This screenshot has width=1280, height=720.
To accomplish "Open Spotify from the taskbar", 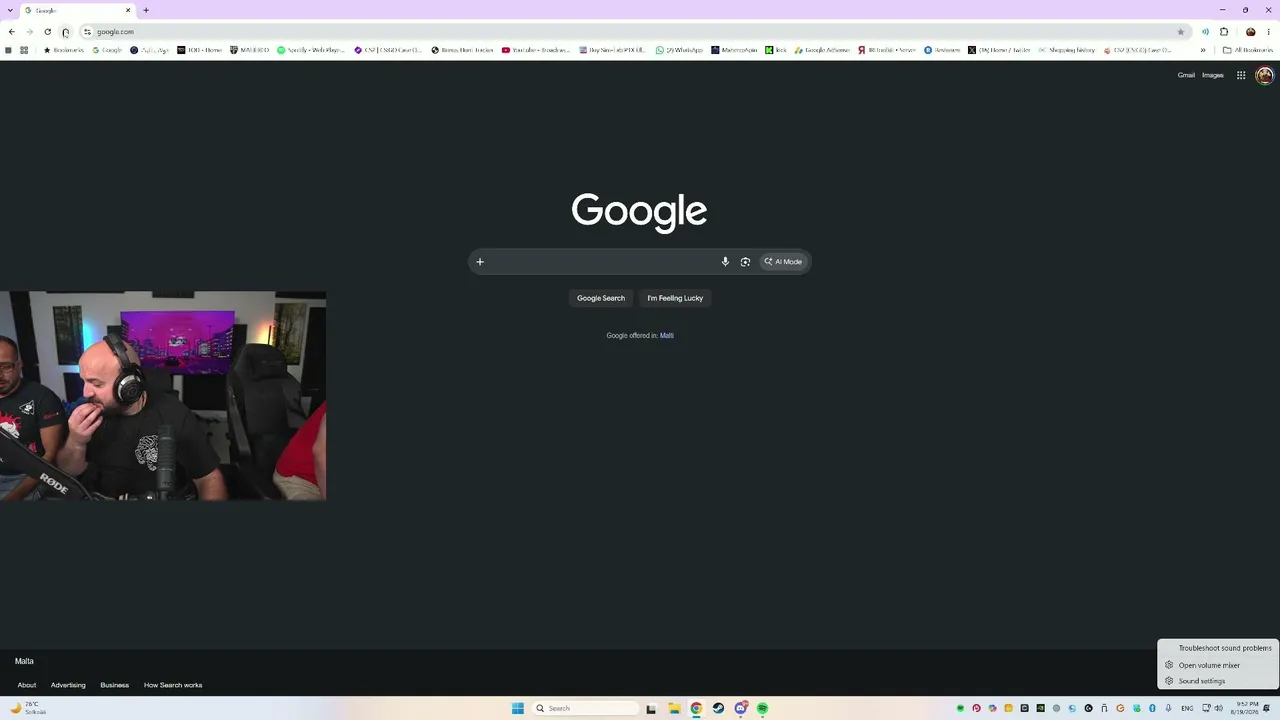I will [762, 709].
